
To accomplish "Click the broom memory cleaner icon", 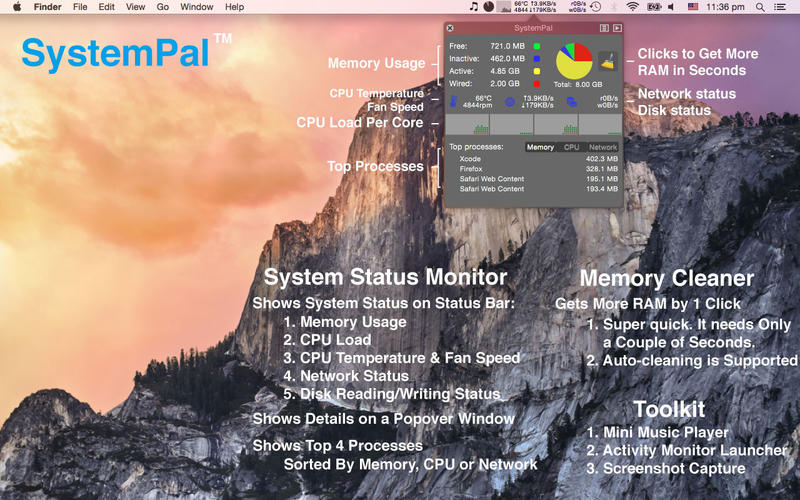I will tap(606, 64).
